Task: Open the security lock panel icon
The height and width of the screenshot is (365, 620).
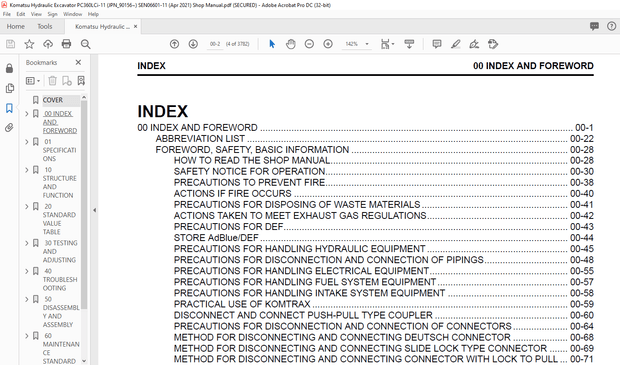Action: tap(9, 68)
